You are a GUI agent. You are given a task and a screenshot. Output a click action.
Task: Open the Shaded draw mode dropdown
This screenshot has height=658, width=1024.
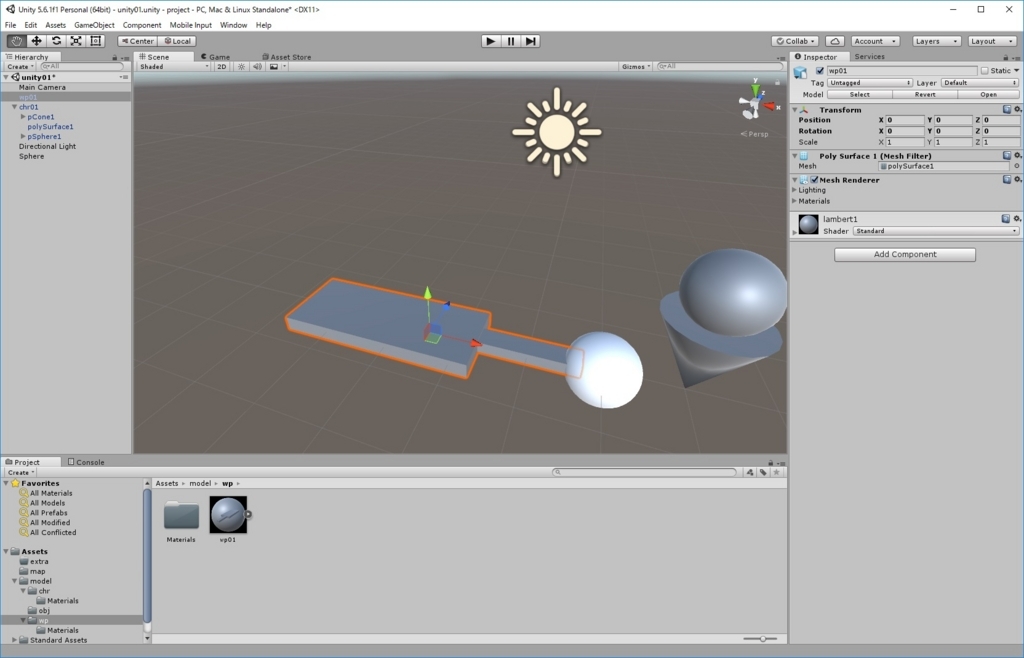[173, 67]
